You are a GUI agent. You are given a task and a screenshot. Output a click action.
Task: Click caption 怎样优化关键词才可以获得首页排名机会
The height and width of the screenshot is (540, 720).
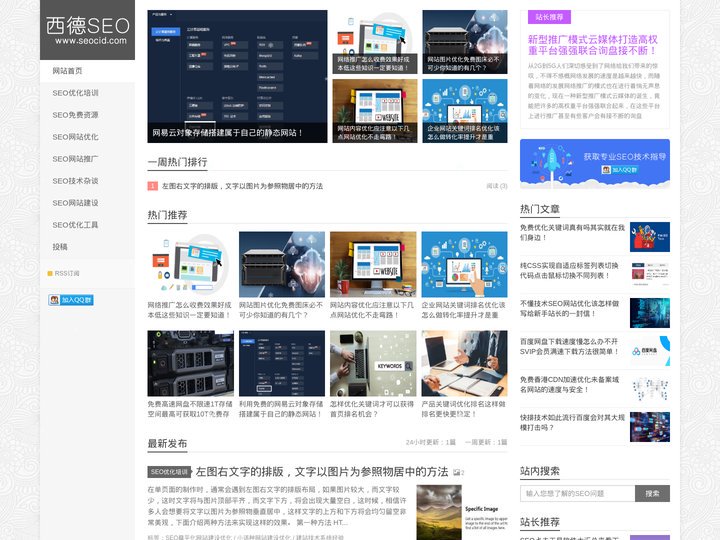point(372,409)
